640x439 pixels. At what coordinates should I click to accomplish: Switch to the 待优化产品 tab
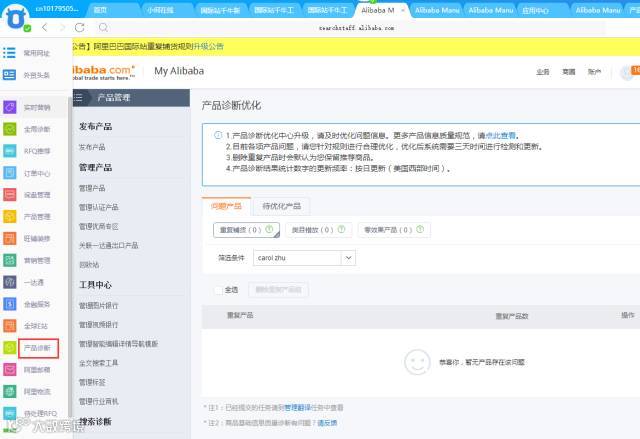click(282, 206)
